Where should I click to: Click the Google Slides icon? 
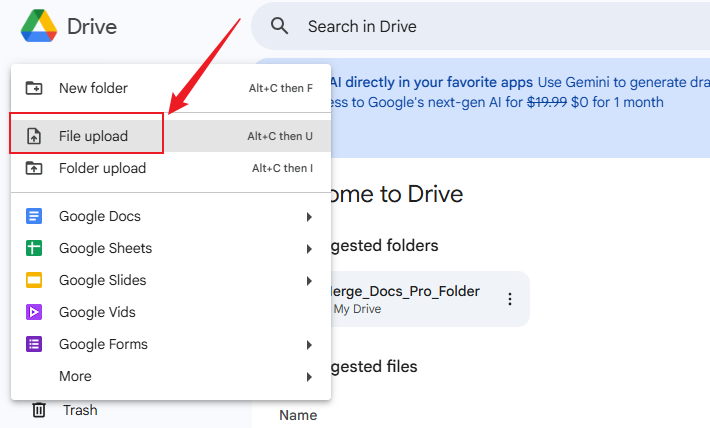point(34,280)
